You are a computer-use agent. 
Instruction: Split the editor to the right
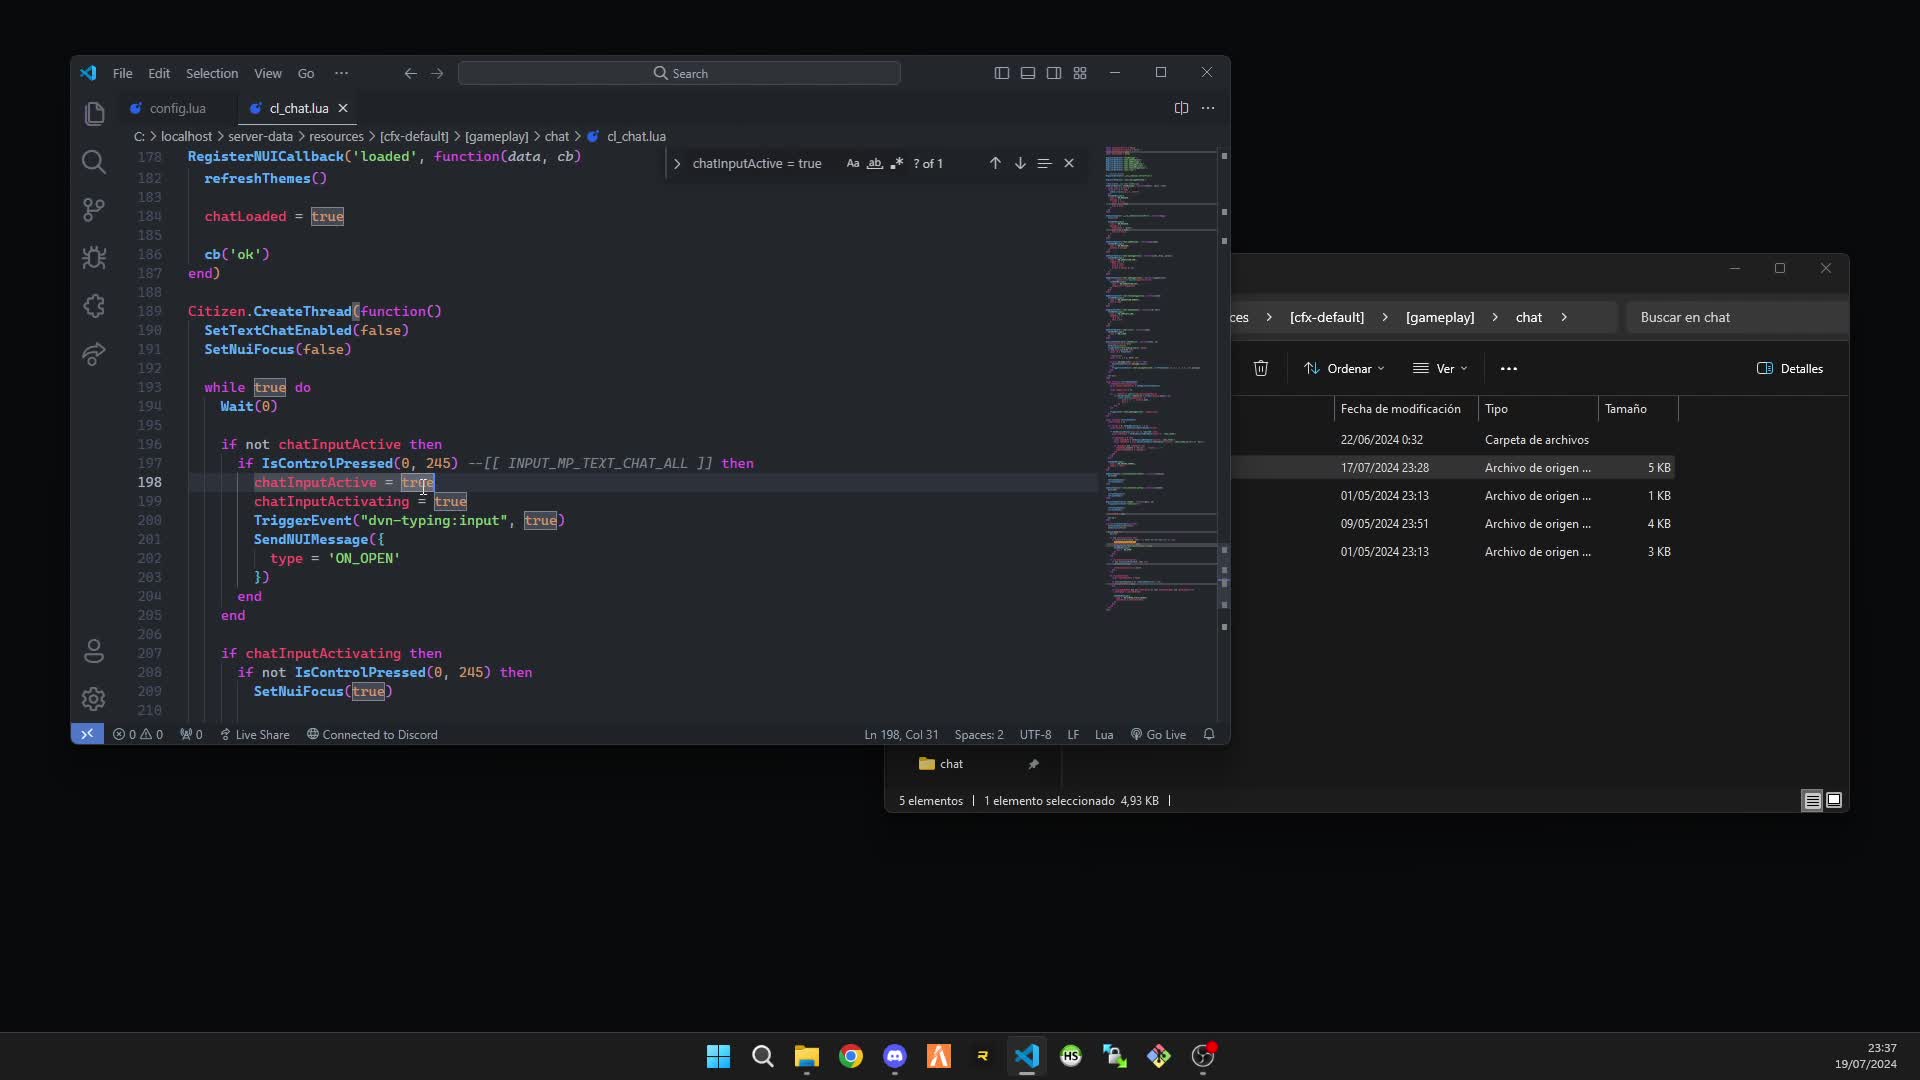coord(1181,108)
